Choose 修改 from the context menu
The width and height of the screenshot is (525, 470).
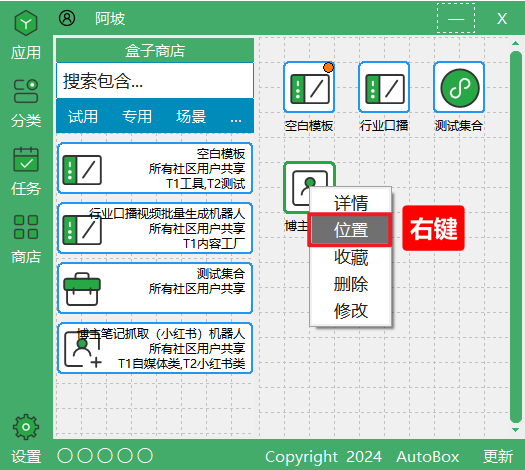[351, 311]
